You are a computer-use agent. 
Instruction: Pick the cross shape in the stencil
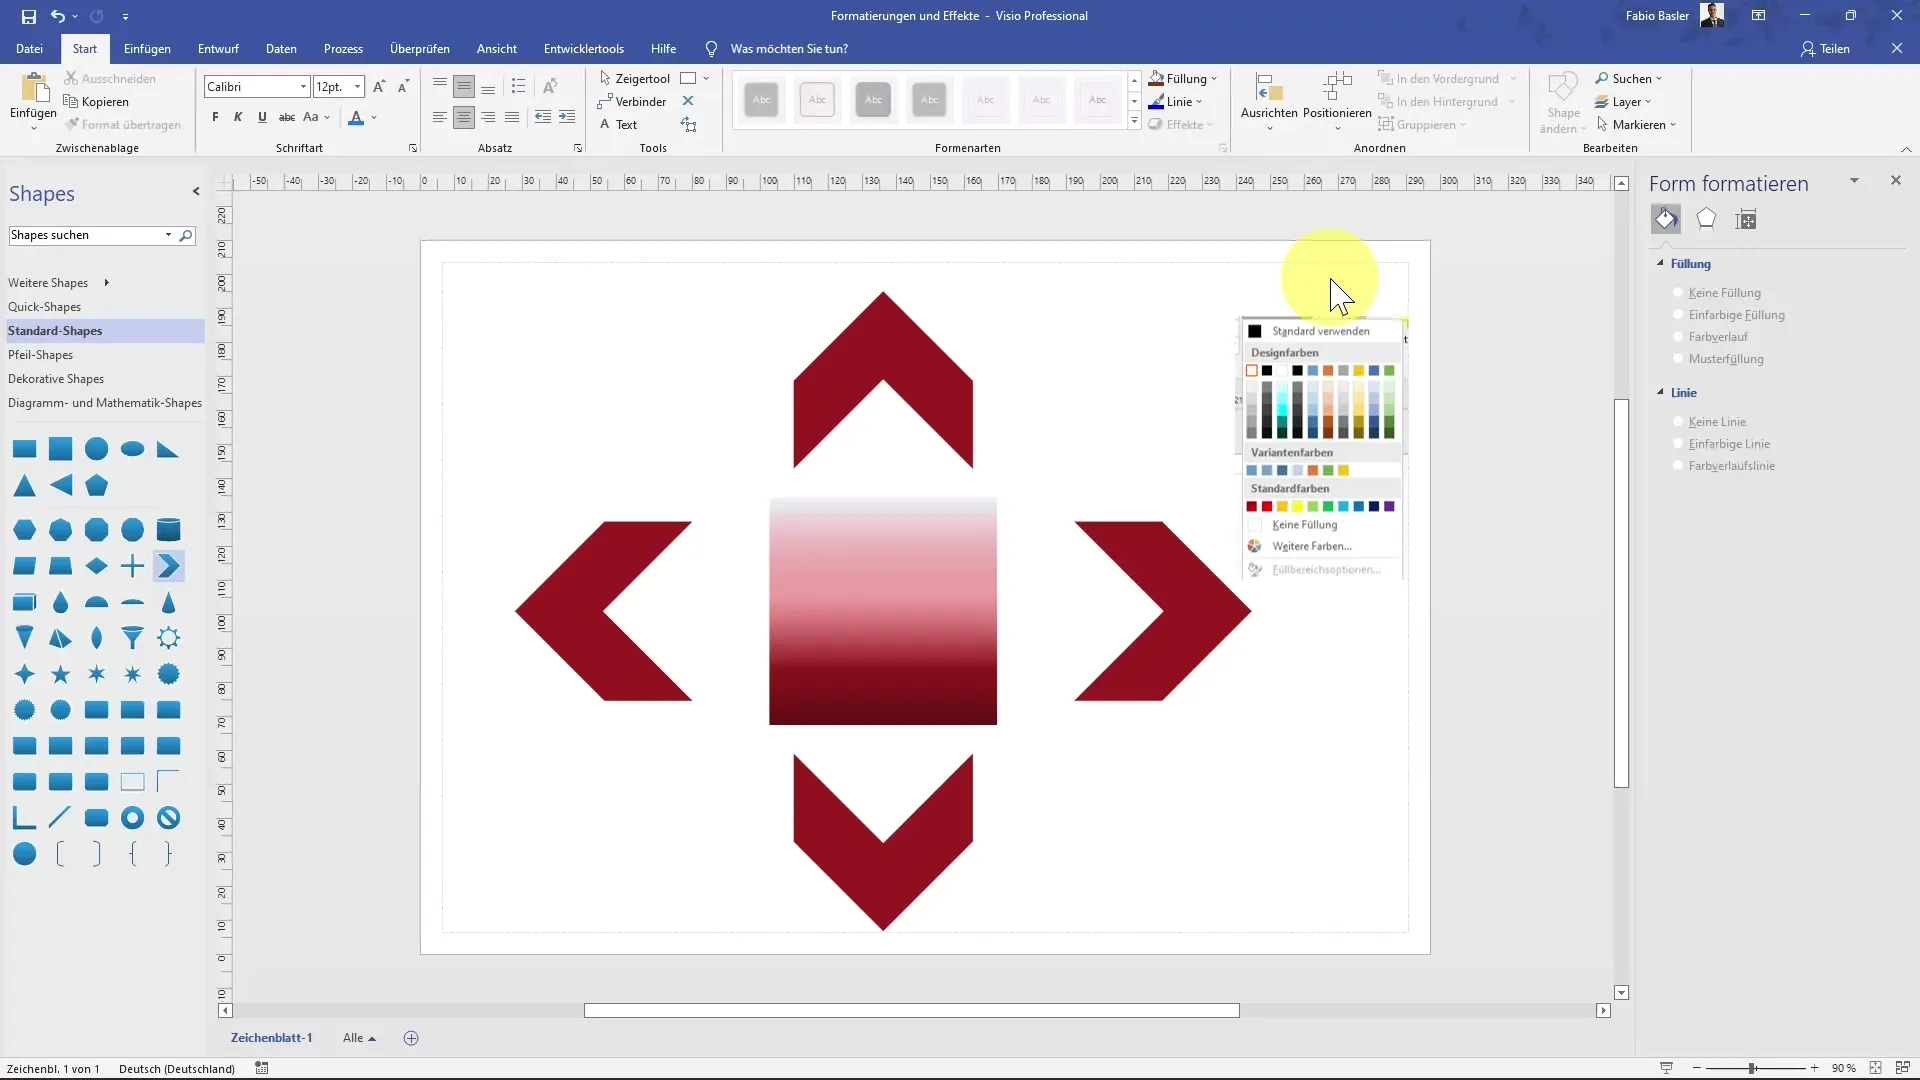pyautogui.click(x=132, y=566)
